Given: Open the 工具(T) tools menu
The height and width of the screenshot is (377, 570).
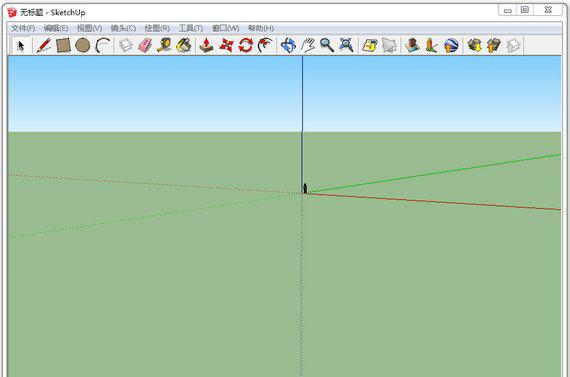Looking at the screenshot, I should (x=191, y=28).
